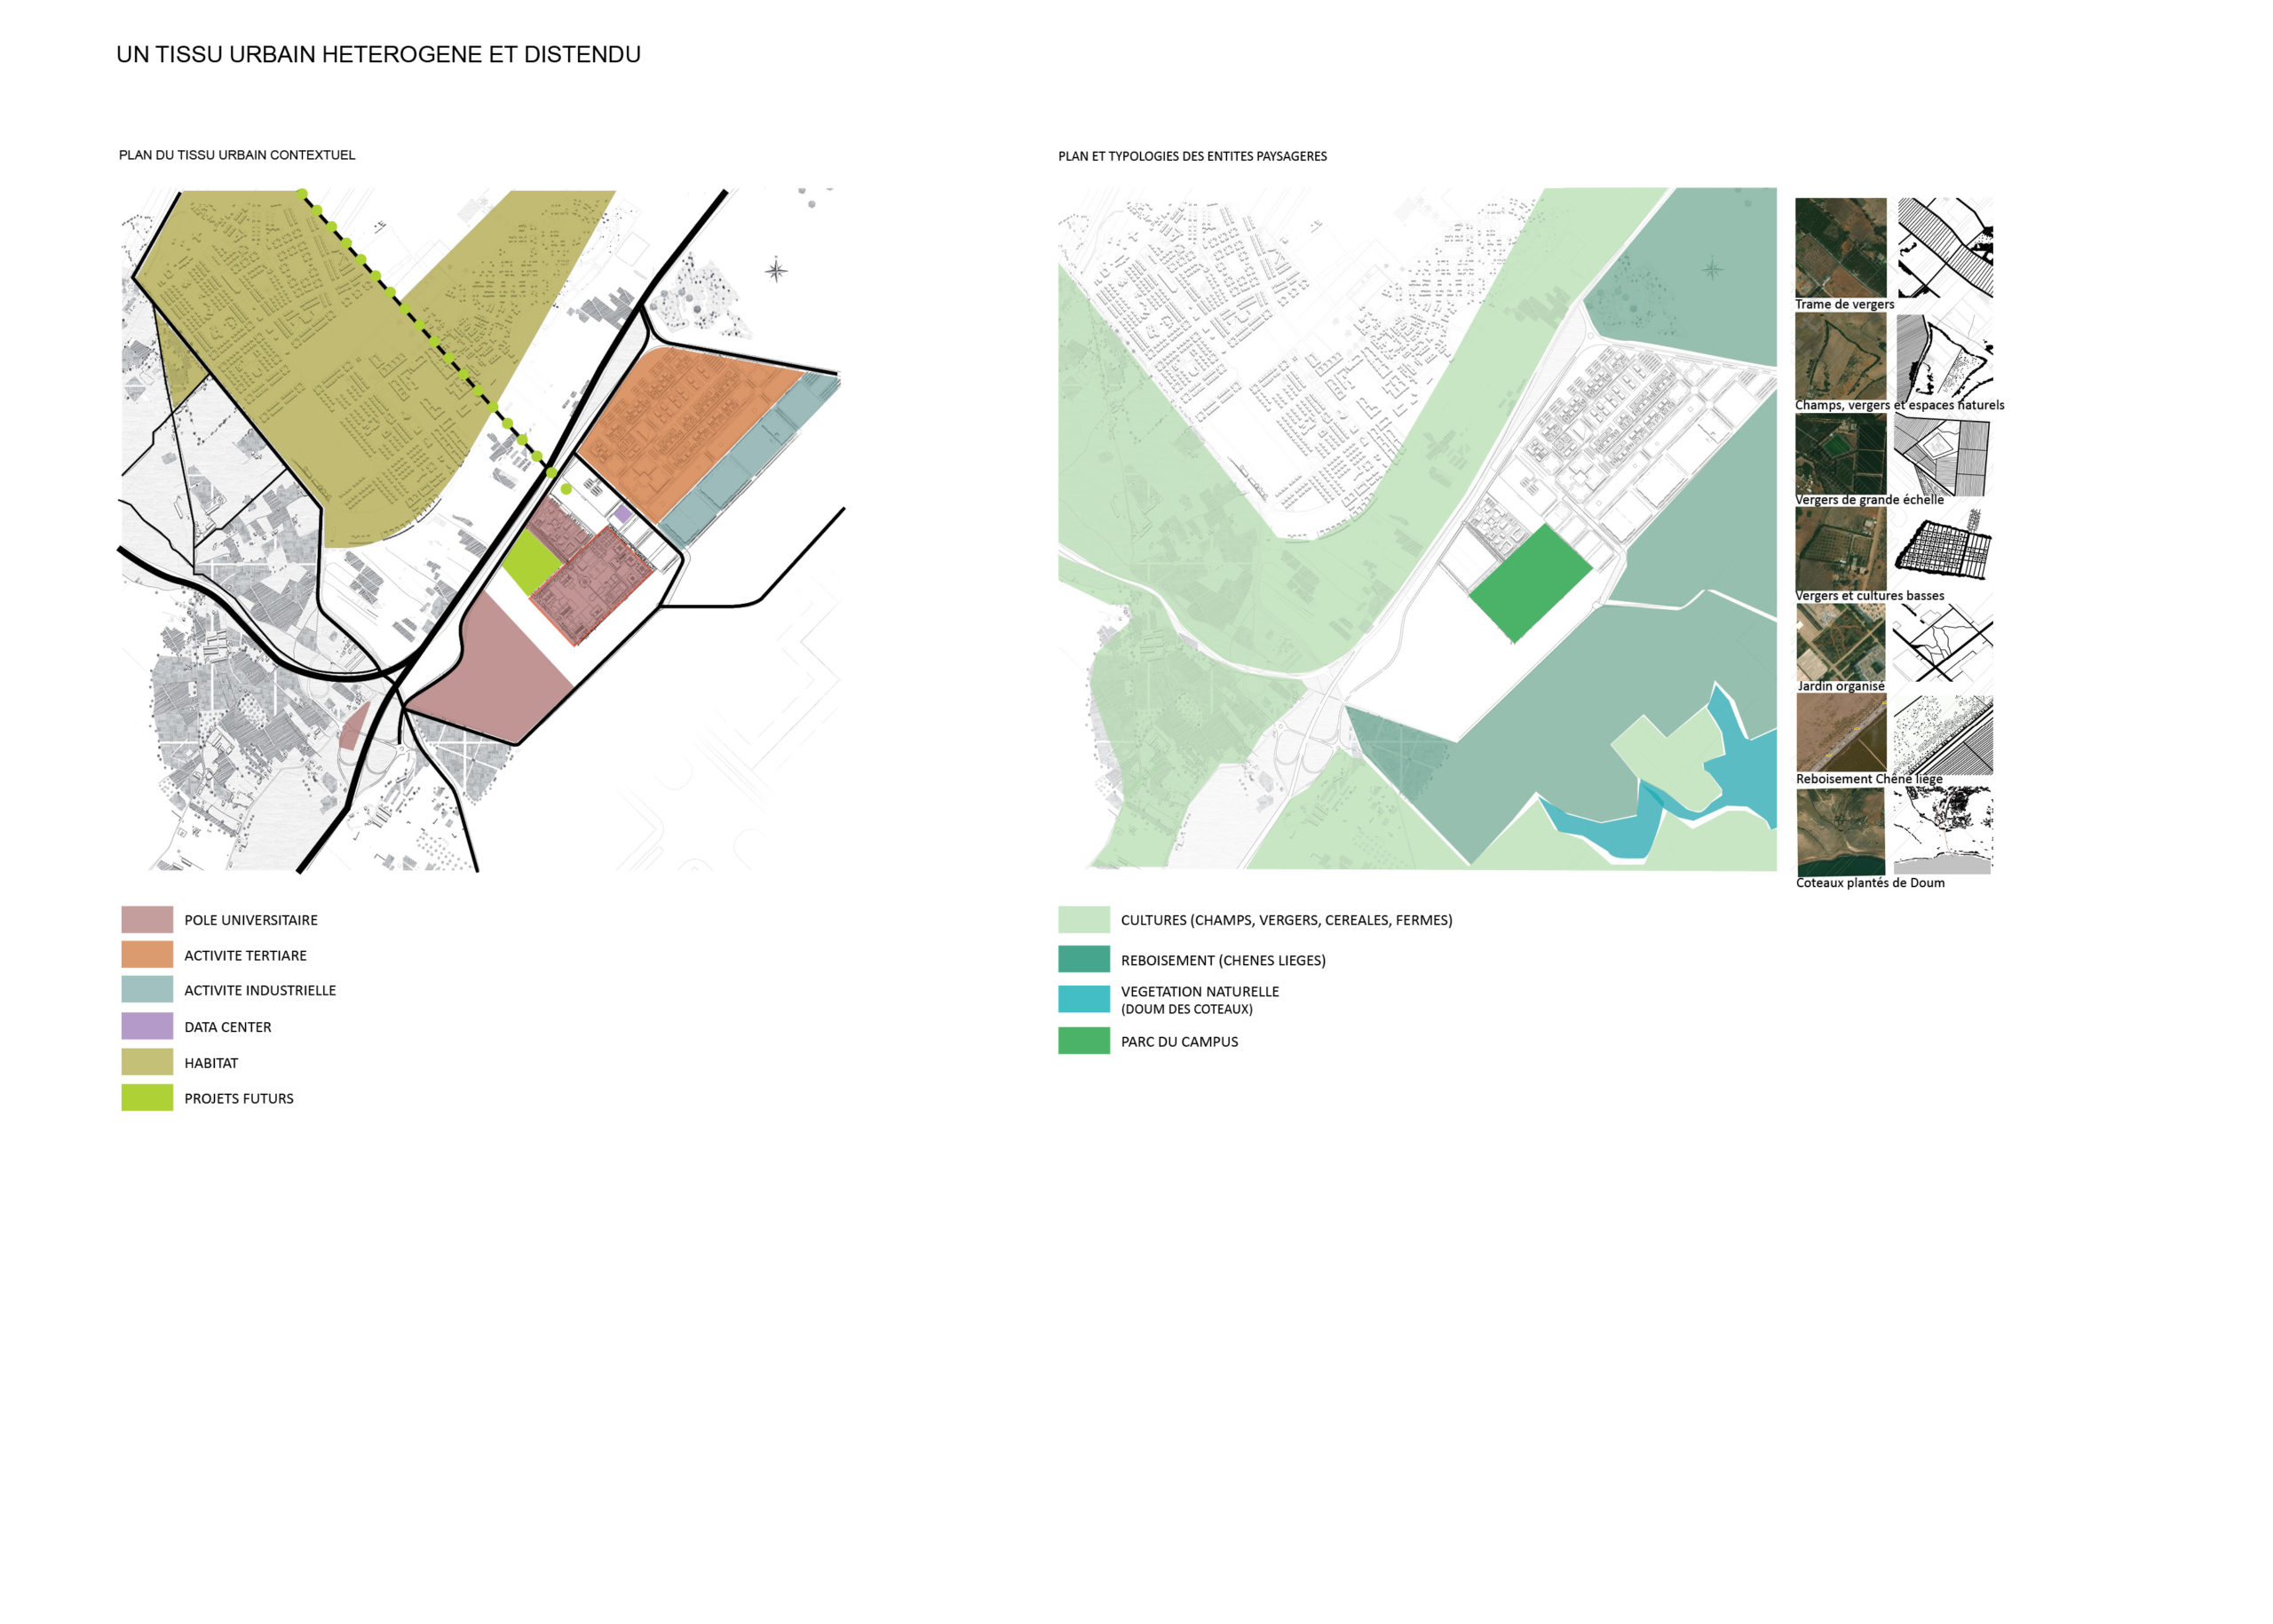The width and height of the screenshot is (2273, 1624).
Task: Click the 'PLAN ET TYPOLOGIES DES ENTITES PAYSAGERES' heading
Action: 1192,156
